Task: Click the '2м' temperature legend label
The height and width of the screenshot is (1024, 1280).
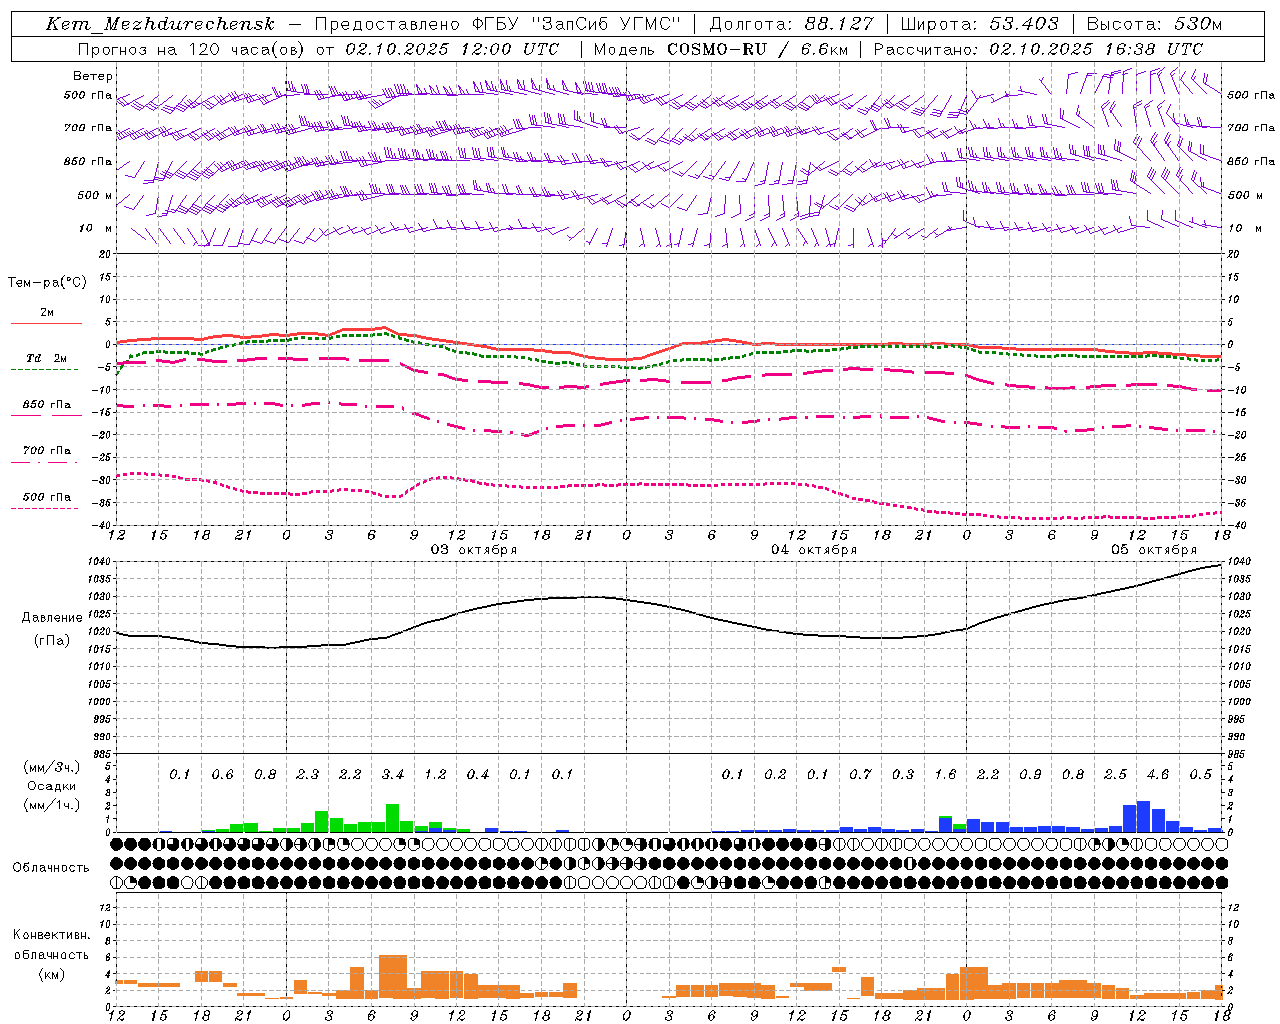Action: (x=47, y=313)
